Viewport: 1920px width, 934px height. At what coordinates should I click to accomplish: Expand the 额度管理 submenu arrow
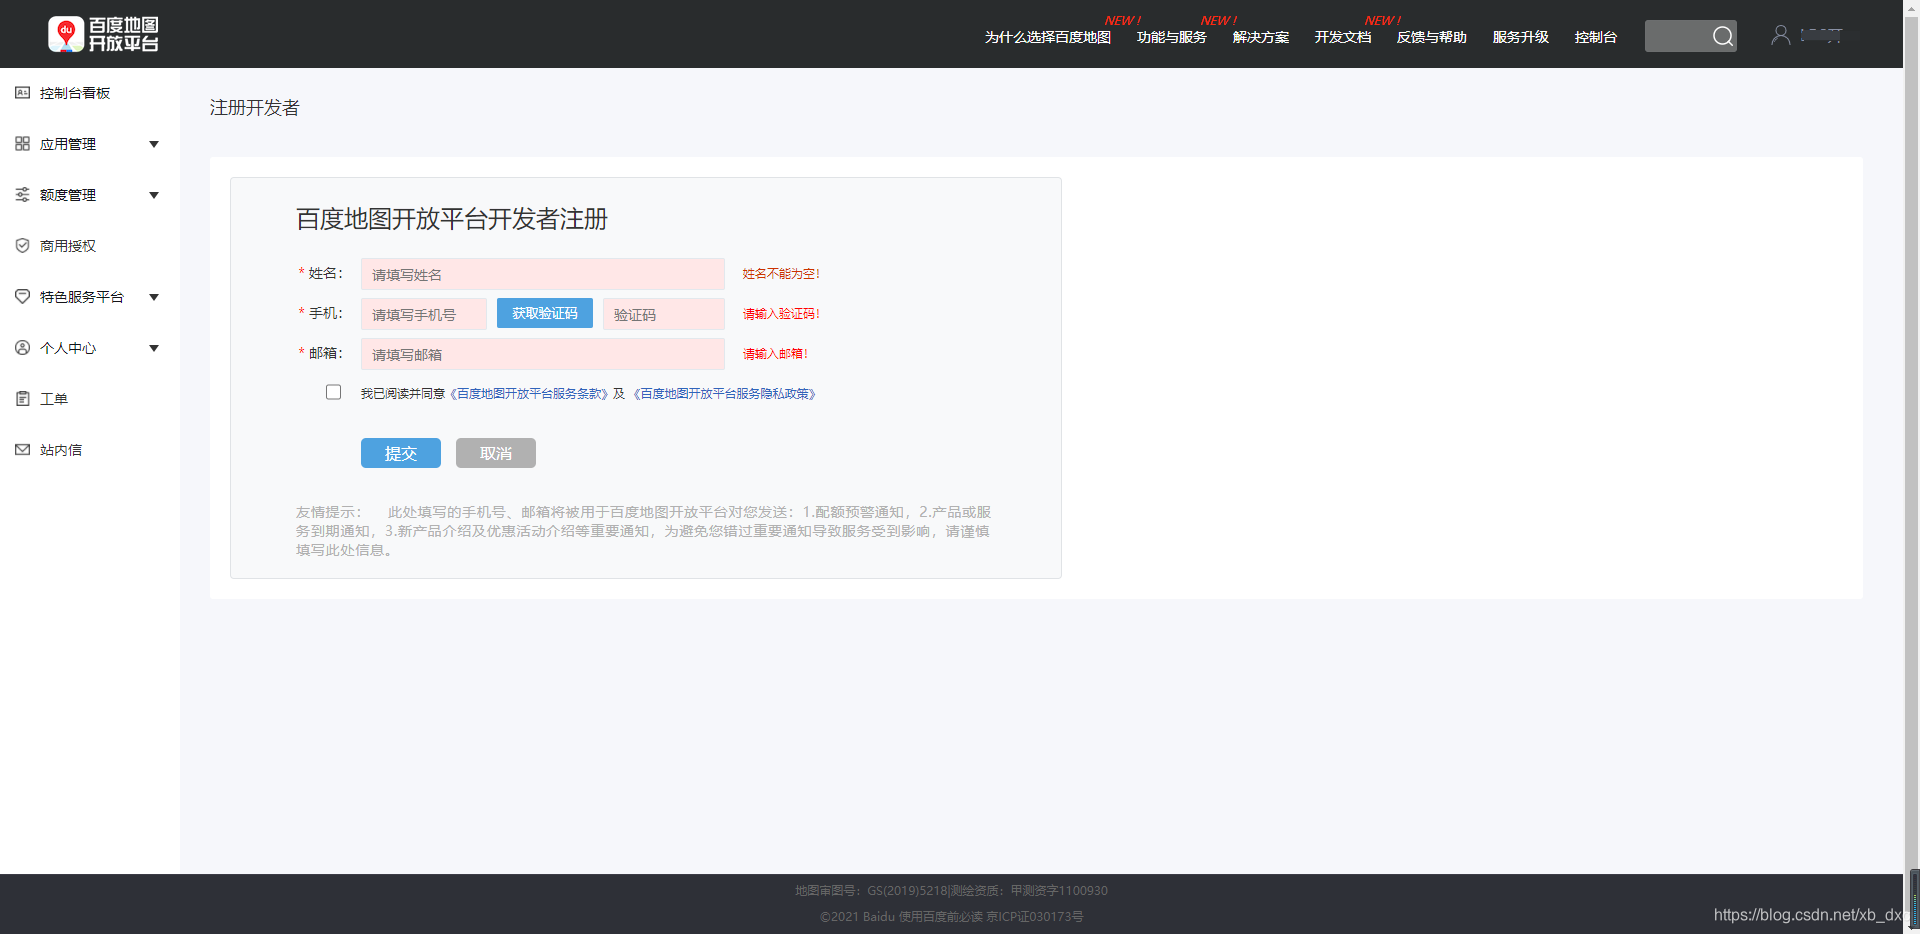(x=154, y=195)
